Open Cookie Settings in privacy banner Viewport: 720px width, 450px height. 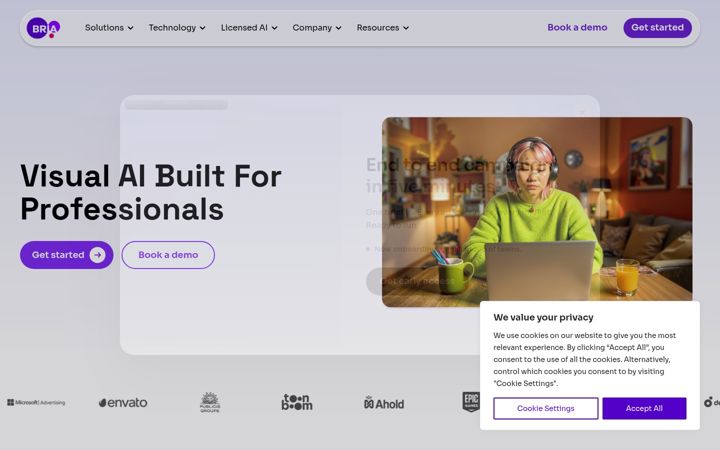coord(546,408)
